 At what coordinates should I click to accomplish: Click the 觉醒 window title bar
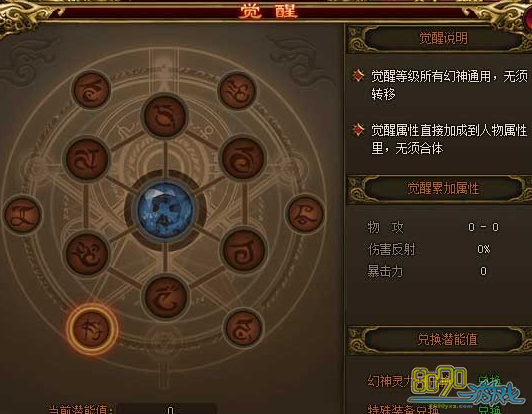click(x=268, y=11)
